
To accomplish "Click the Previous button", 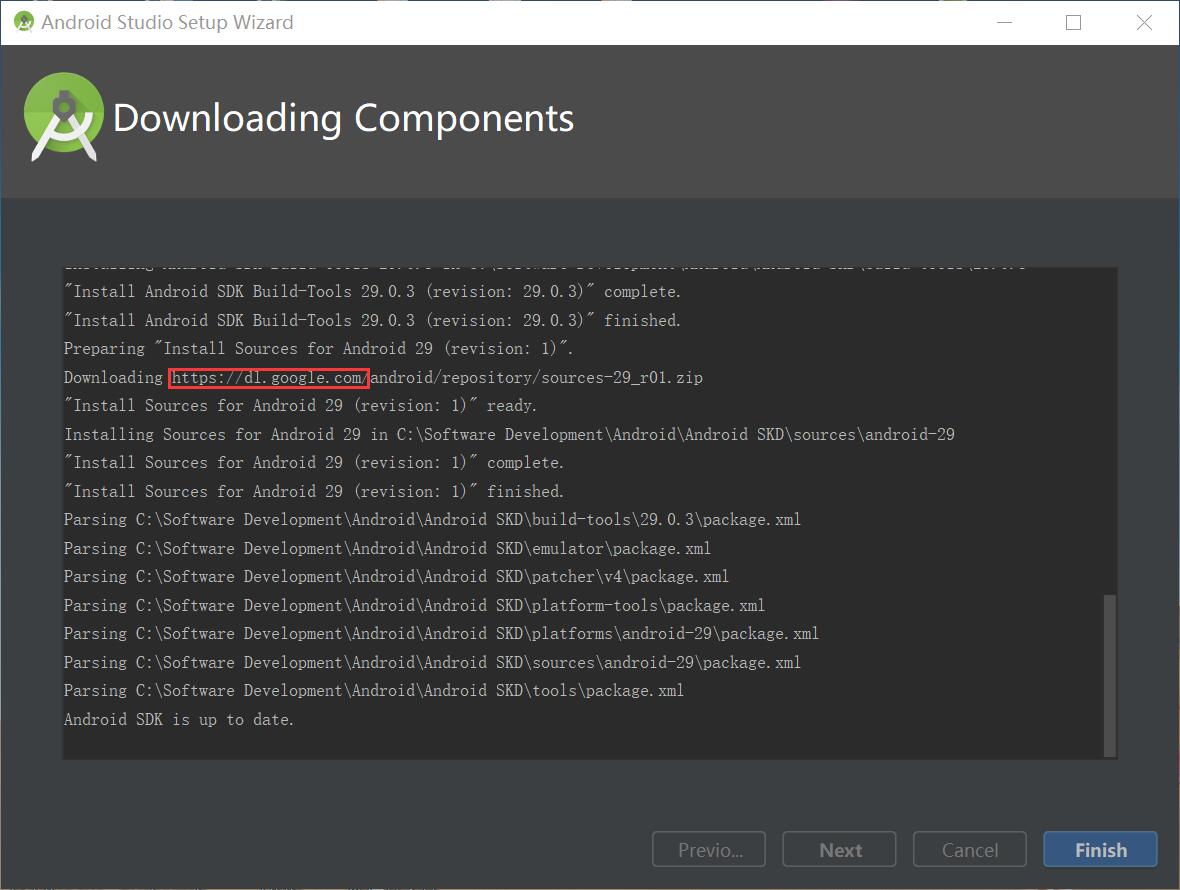I will pyautogui.click(x=709, y=850).
